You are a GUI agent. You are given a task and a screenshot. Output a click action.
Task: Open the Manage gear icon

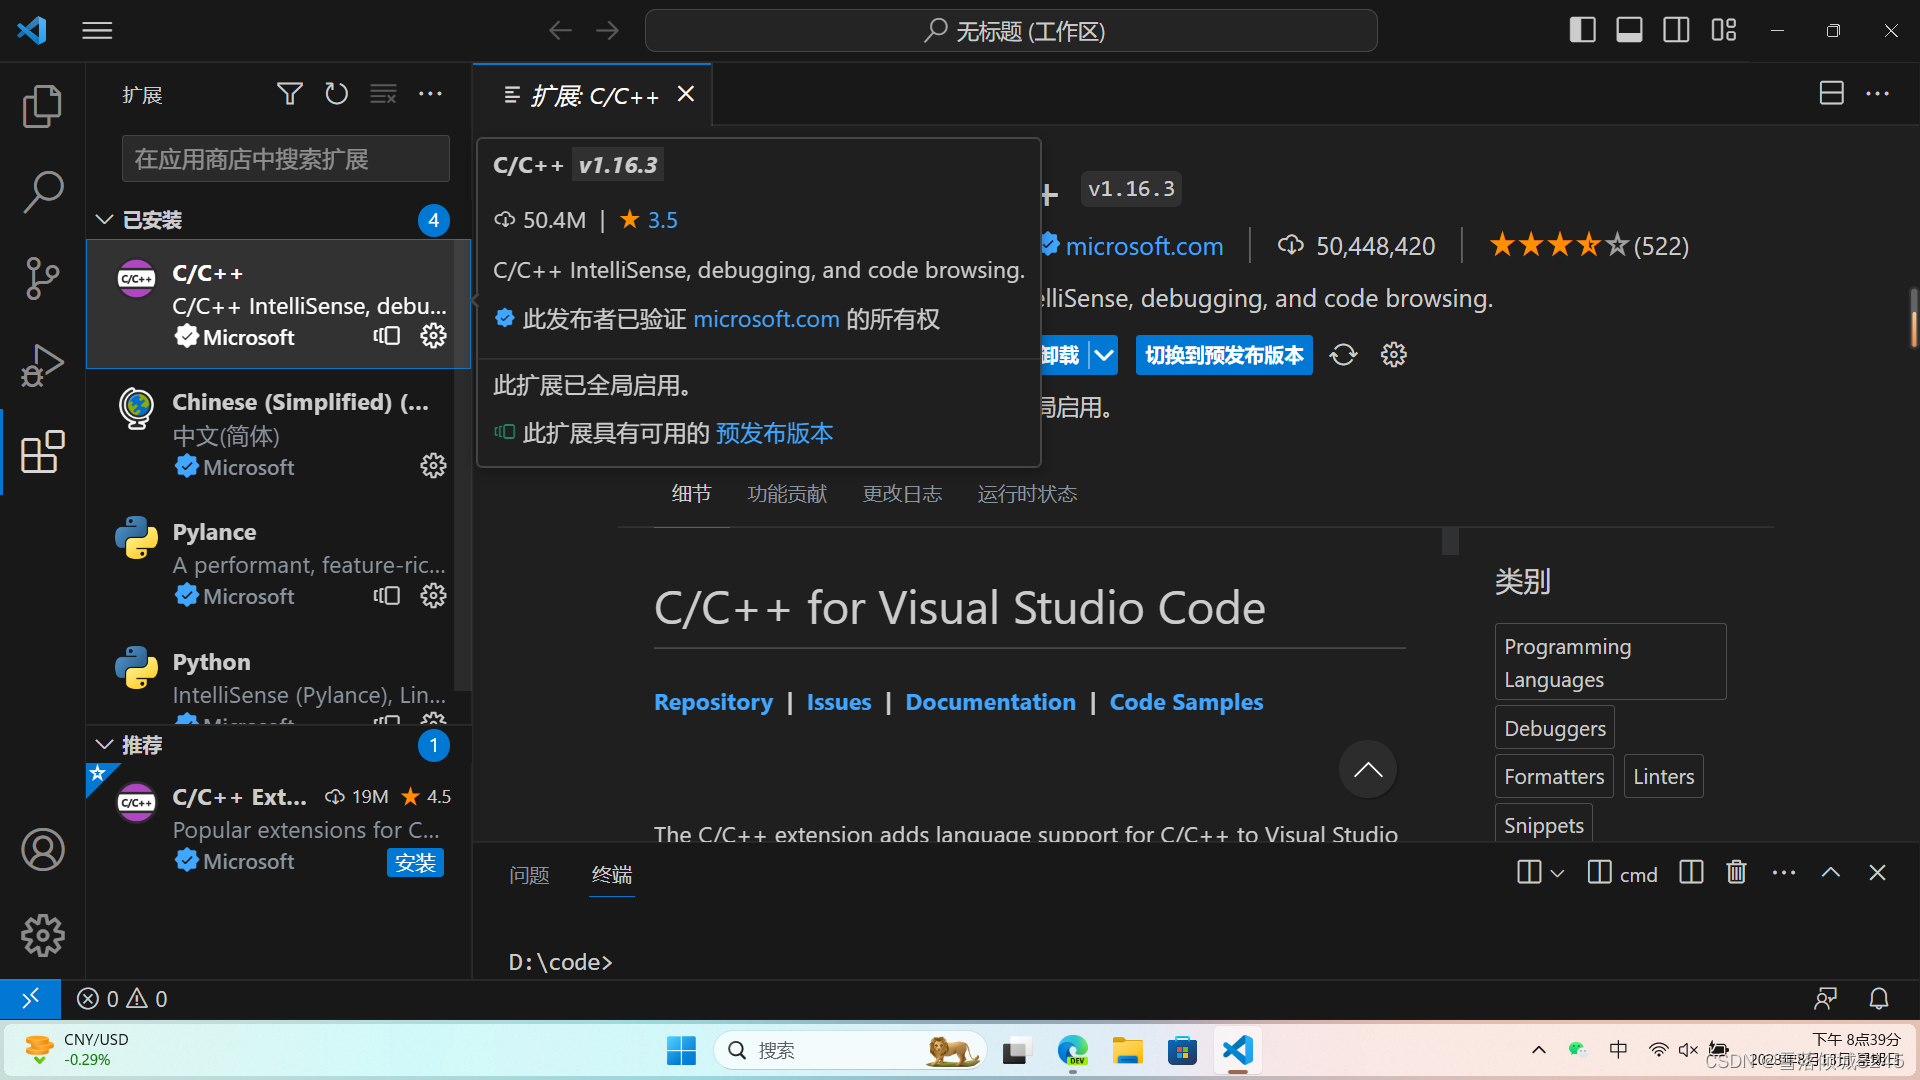click(42, 936)
